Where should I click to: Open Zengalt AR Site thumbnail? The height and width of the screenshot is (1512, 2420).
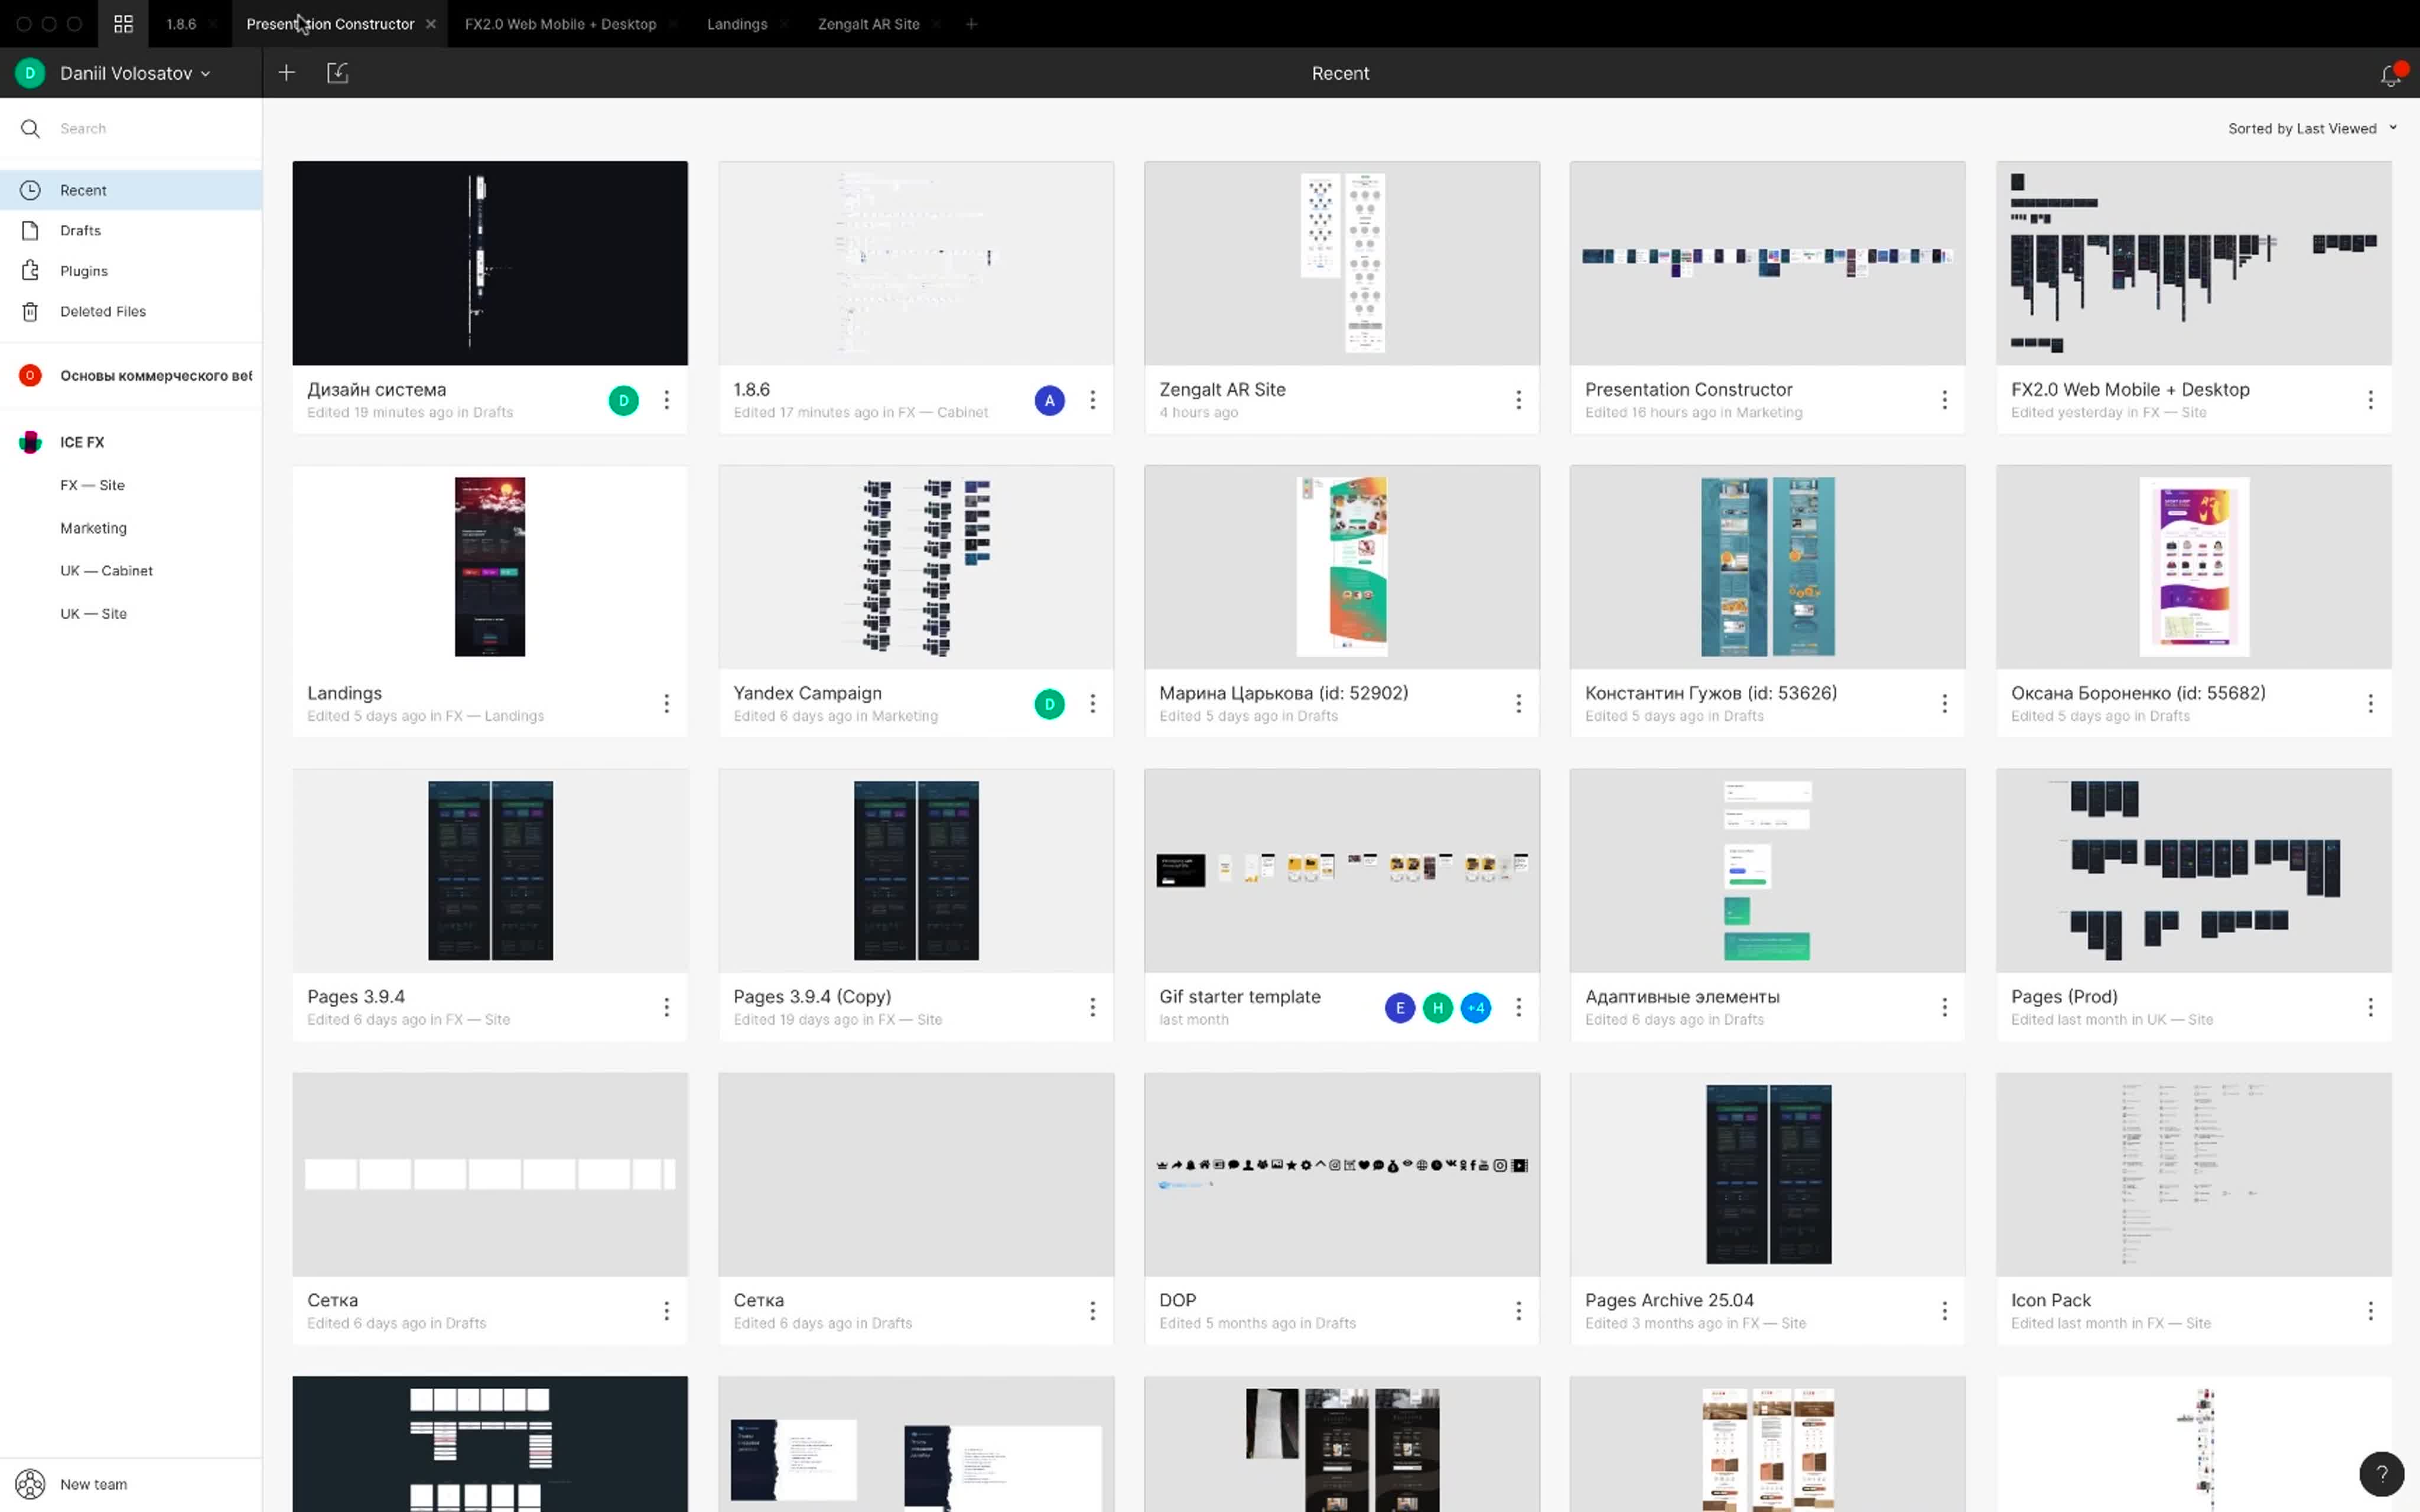coord(1342,263)
